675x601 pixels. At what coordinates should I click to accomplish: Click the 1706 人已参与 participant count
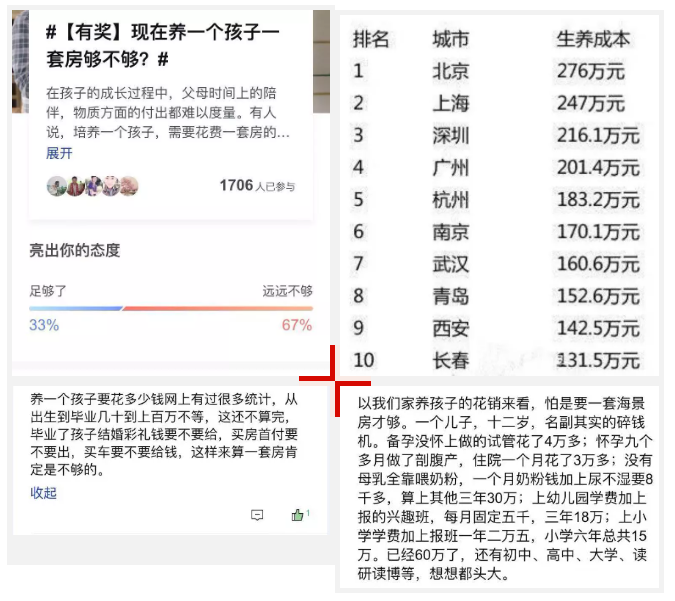(257, 186)
